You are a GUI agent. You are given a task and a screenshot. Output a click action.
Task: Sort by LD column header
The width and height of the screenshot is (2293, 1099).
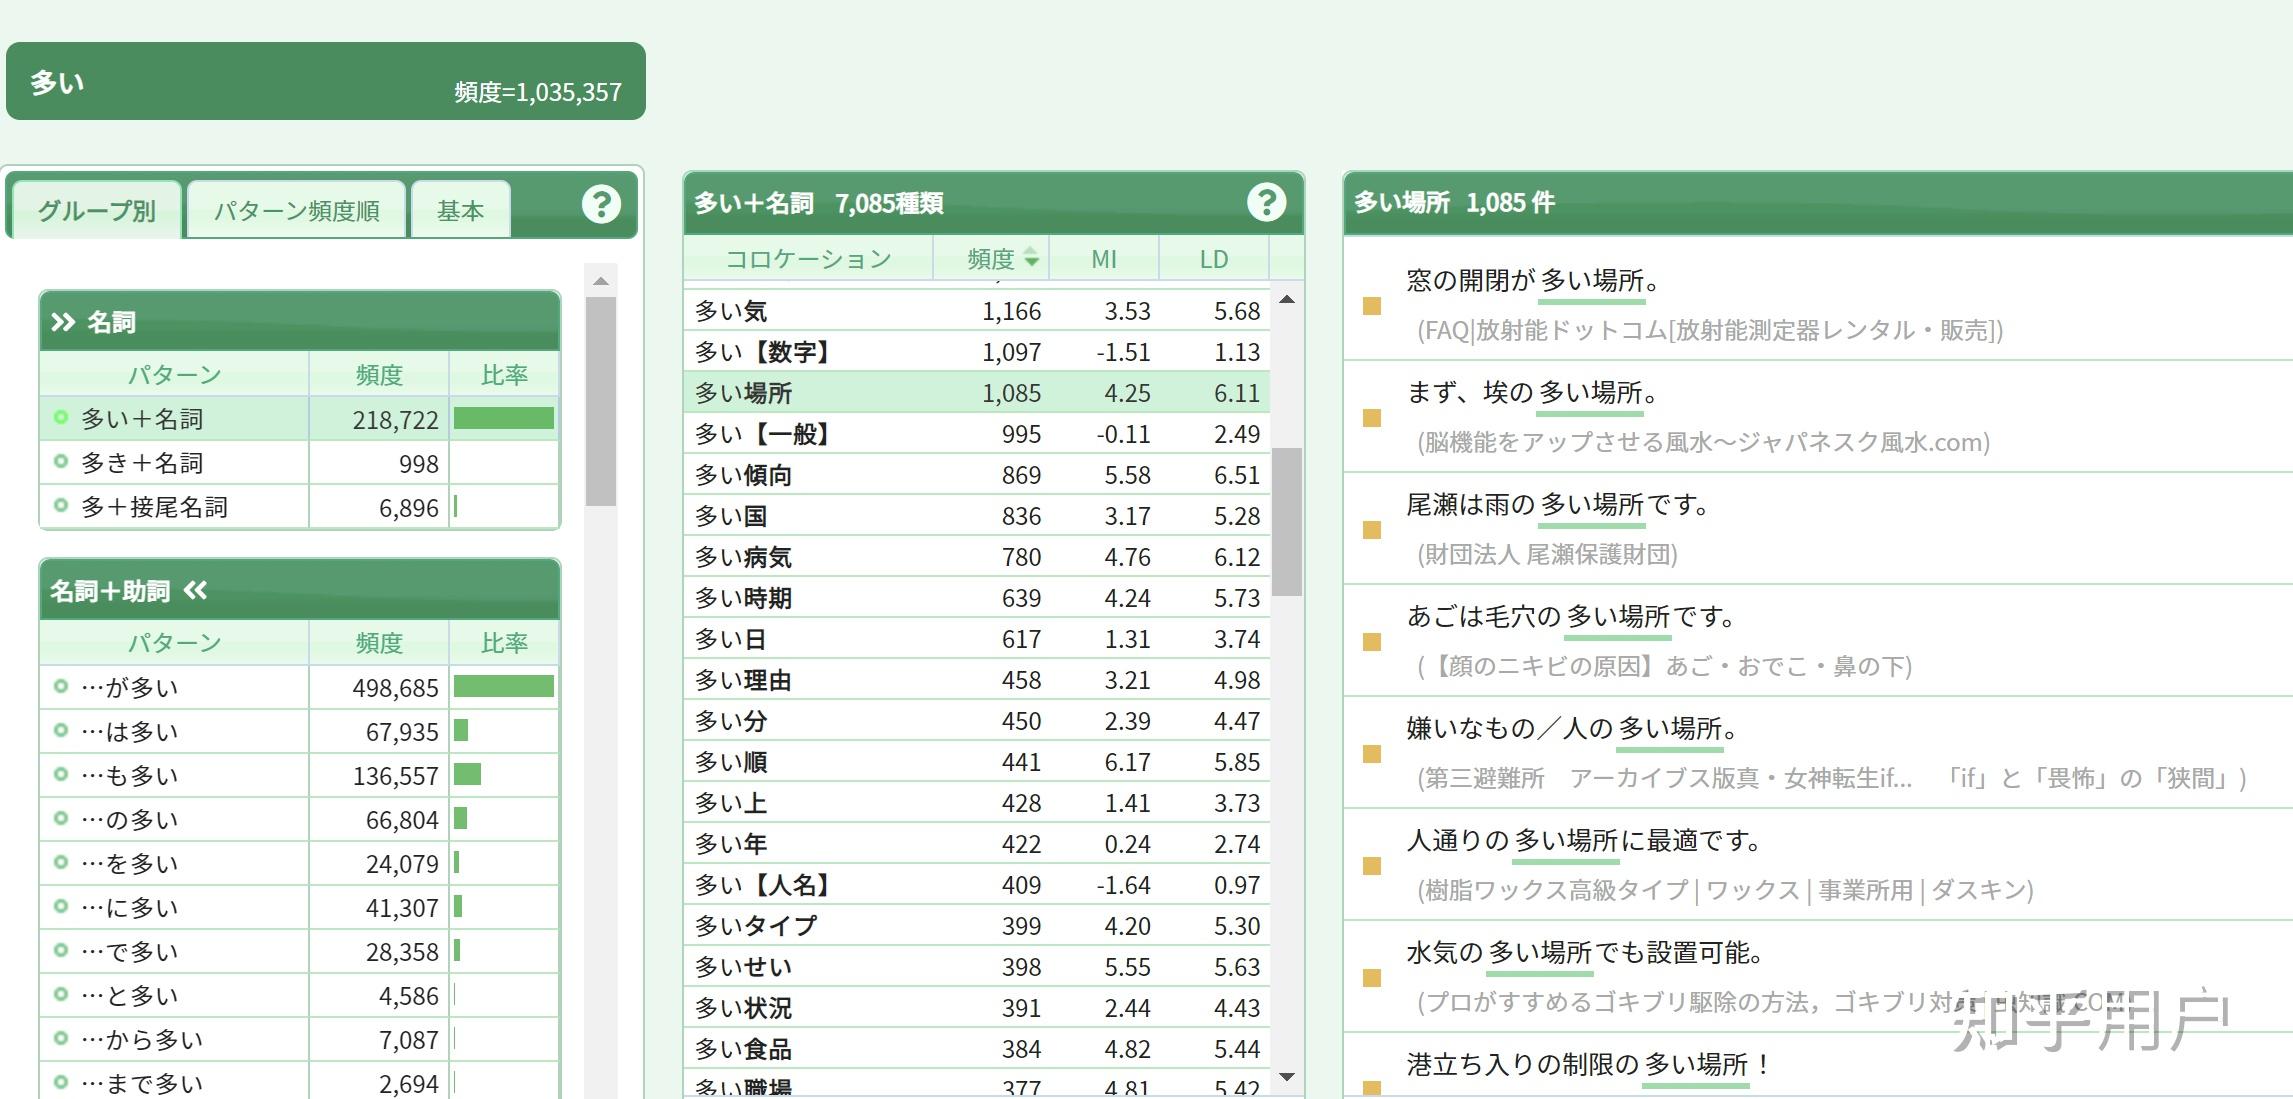tap(1214, 259)
